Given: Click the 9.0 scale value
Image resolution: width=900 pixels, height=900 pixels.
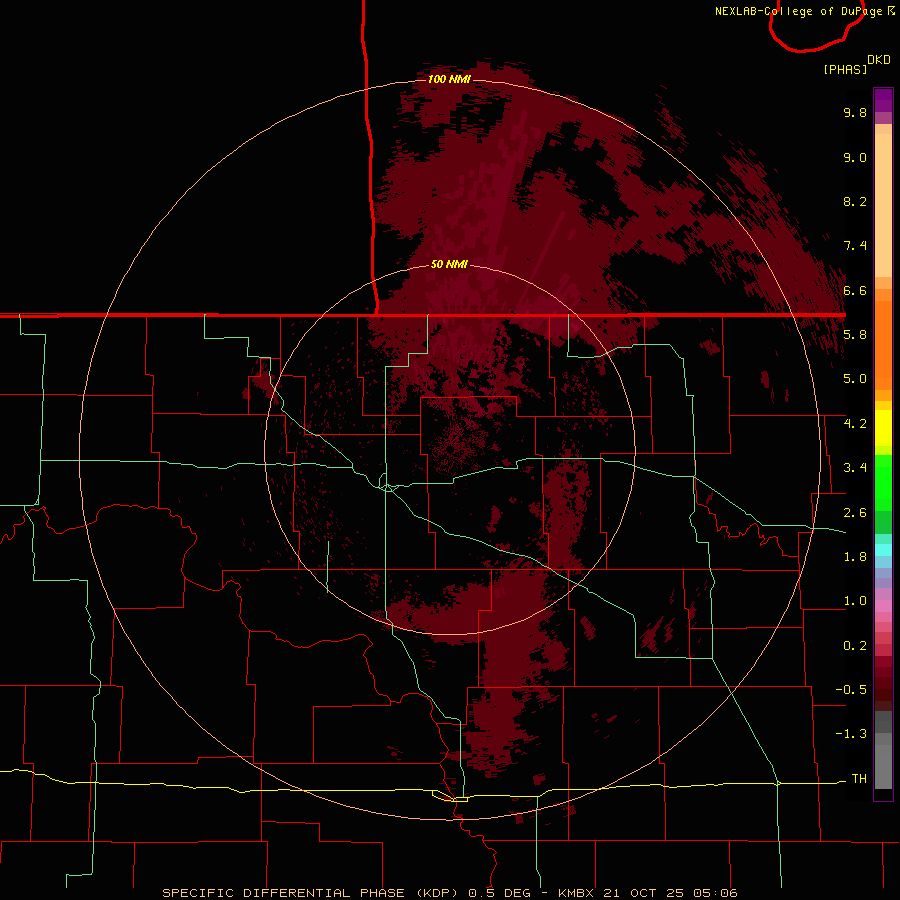Looking at the screenshot, I should (x=855, y=157).
